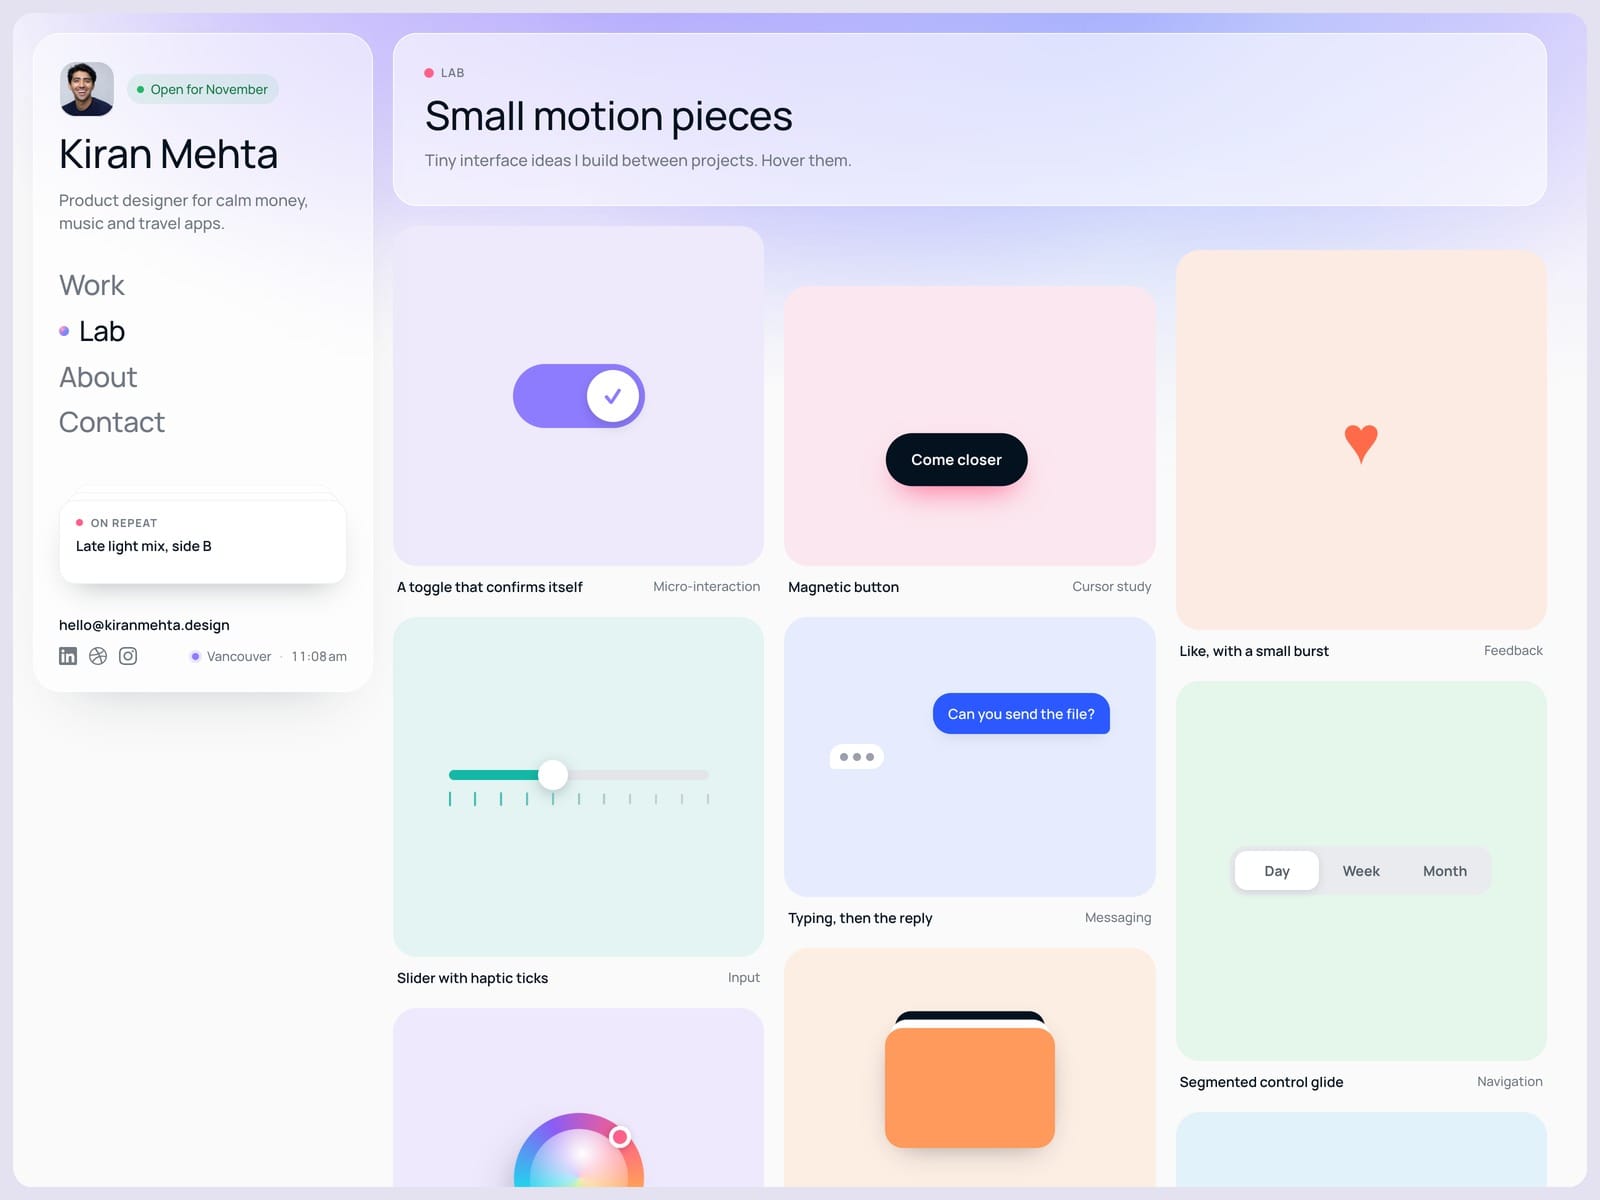1600x1200 pixels.
Task: Select the Month segment
Action: [1445, 871]
